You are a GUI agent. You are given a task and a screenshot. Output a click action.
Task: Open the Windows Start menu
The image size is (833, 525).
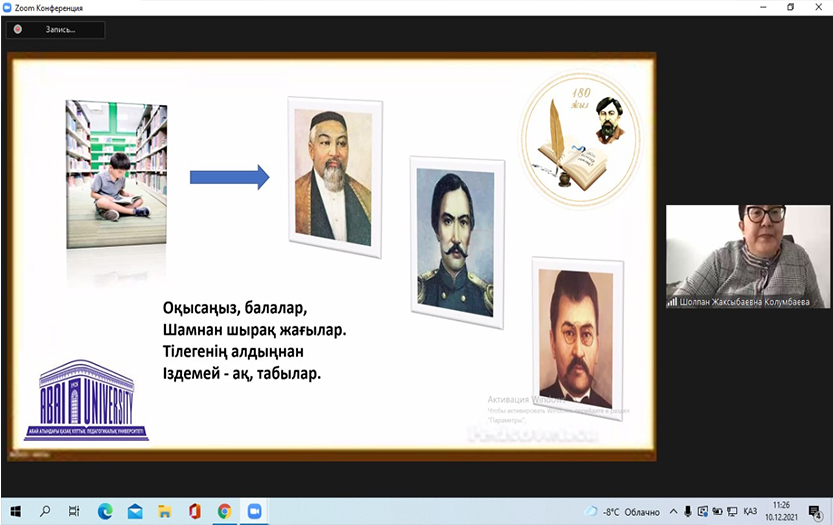tap(15, 511)
